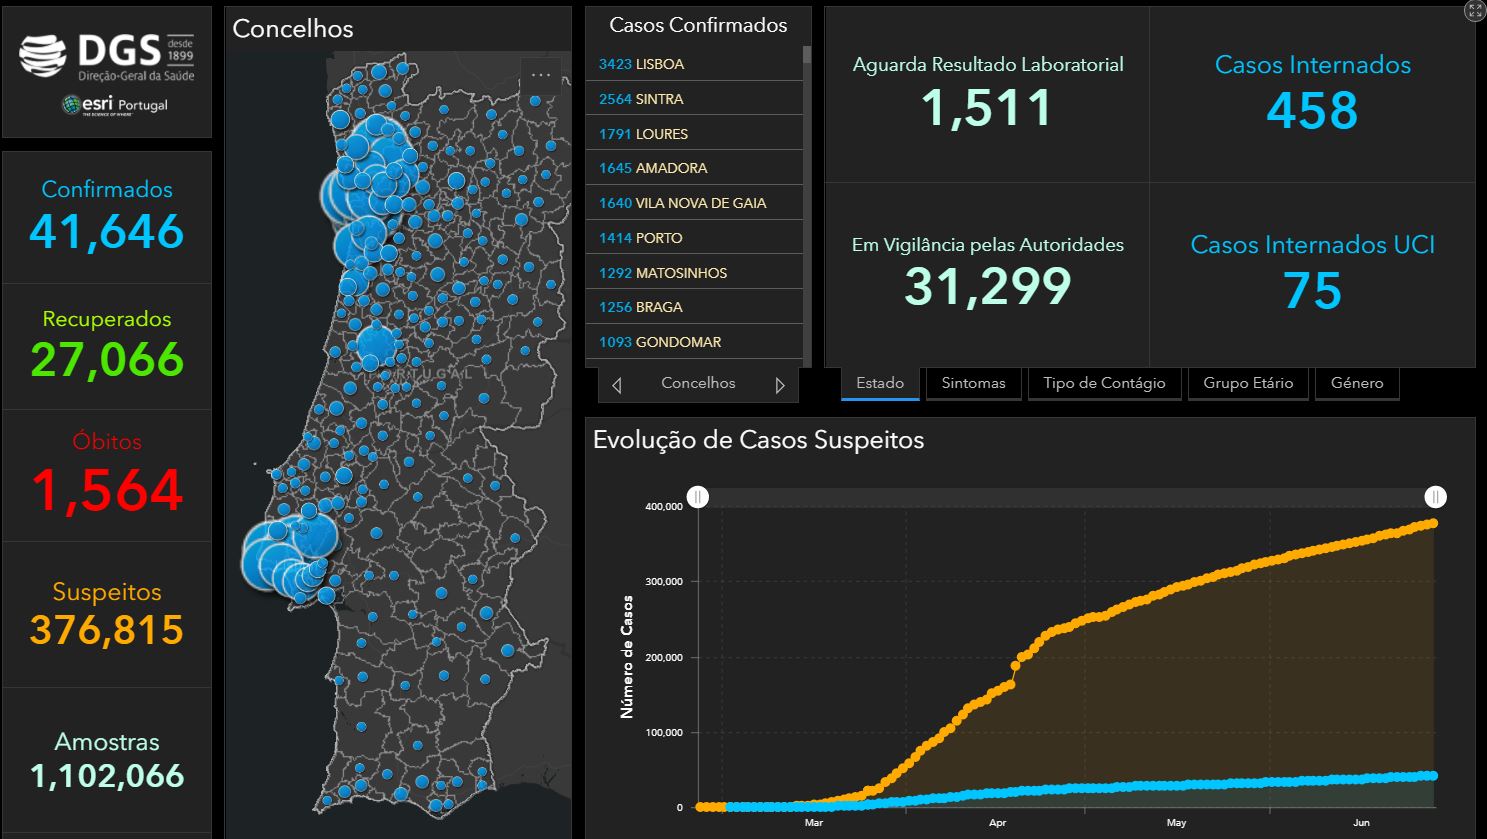The width and height of the screenshot is (1487, 839).
Task: Open the Grupo Etário tab
Action: 1248,384
